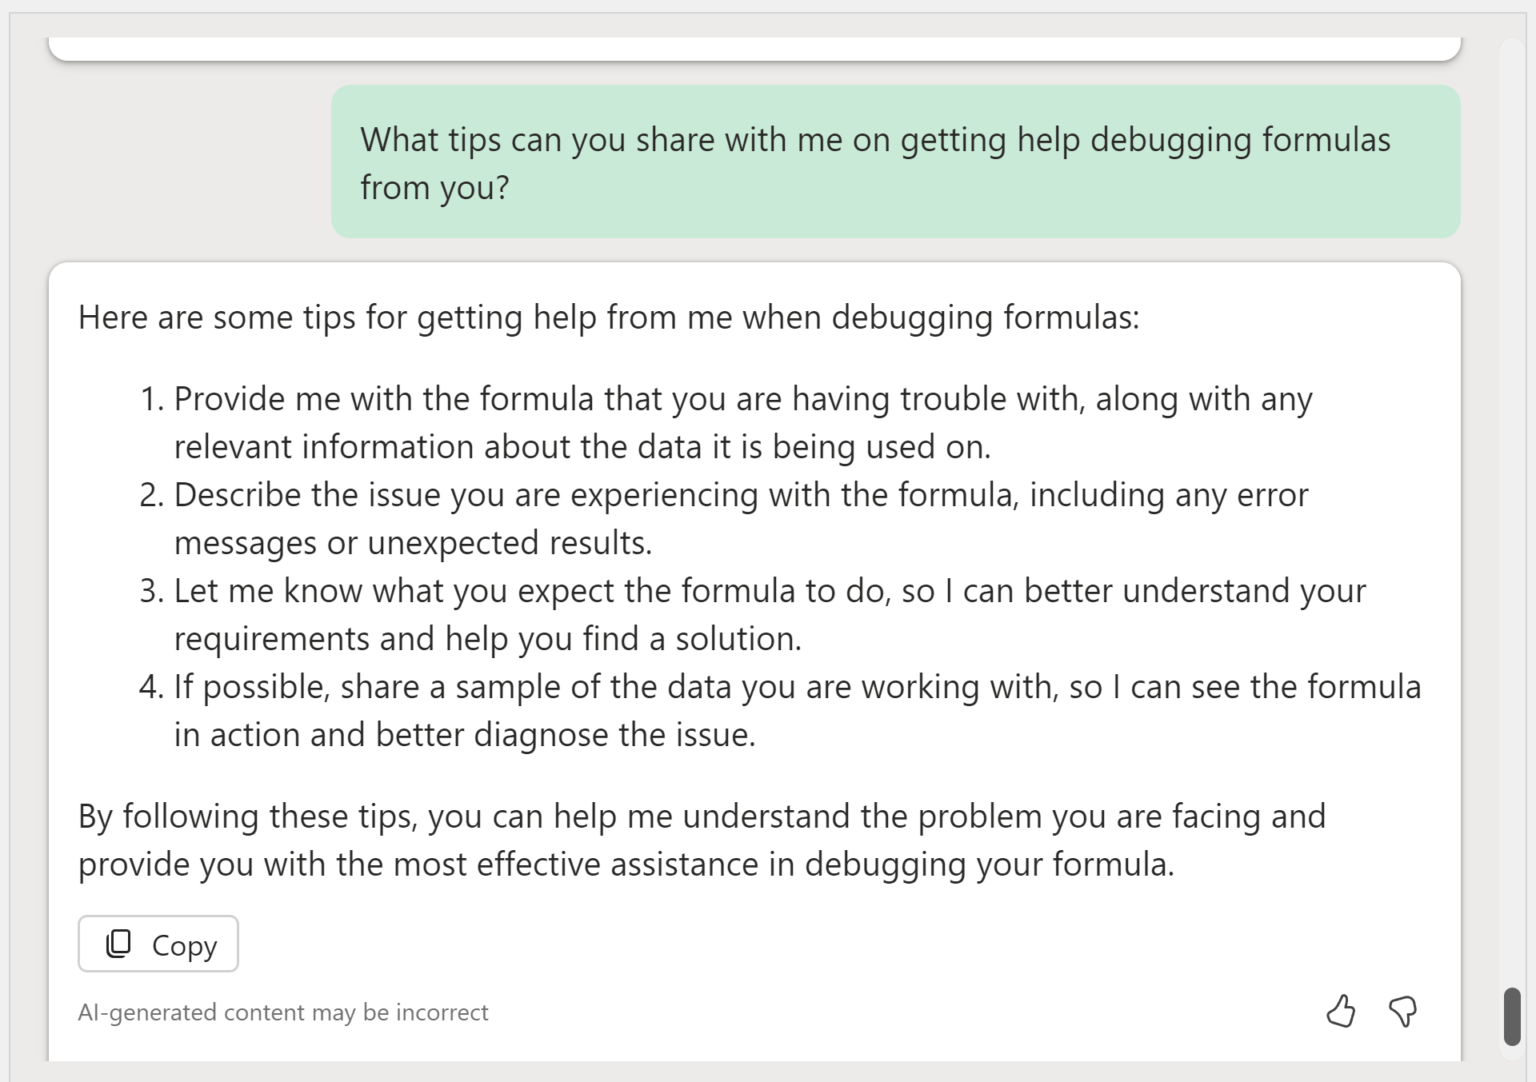
Task: Click the "AI-generated content may be incorrect" disclaimer
Action: (x=283, y=1012)
